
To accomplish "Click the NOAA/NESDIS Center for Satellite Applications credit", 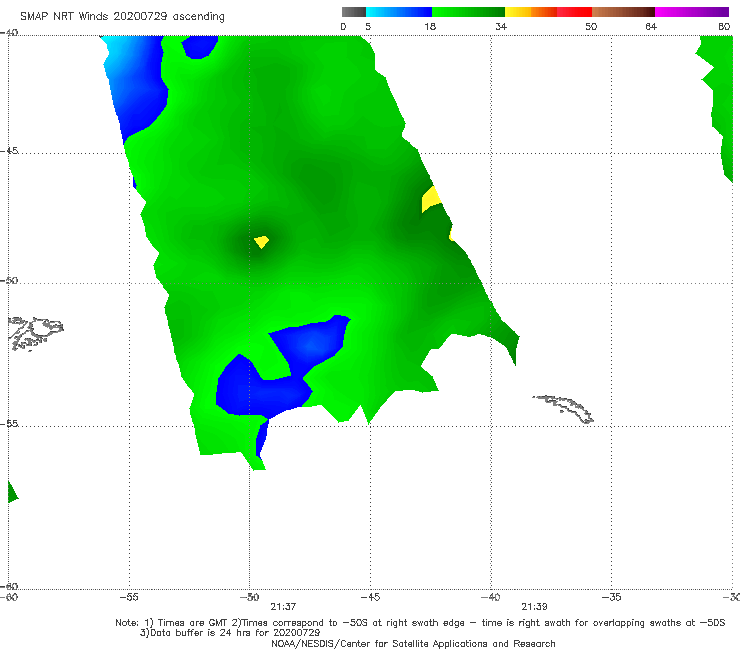I will pyautogui.click(x=413, y=643).
